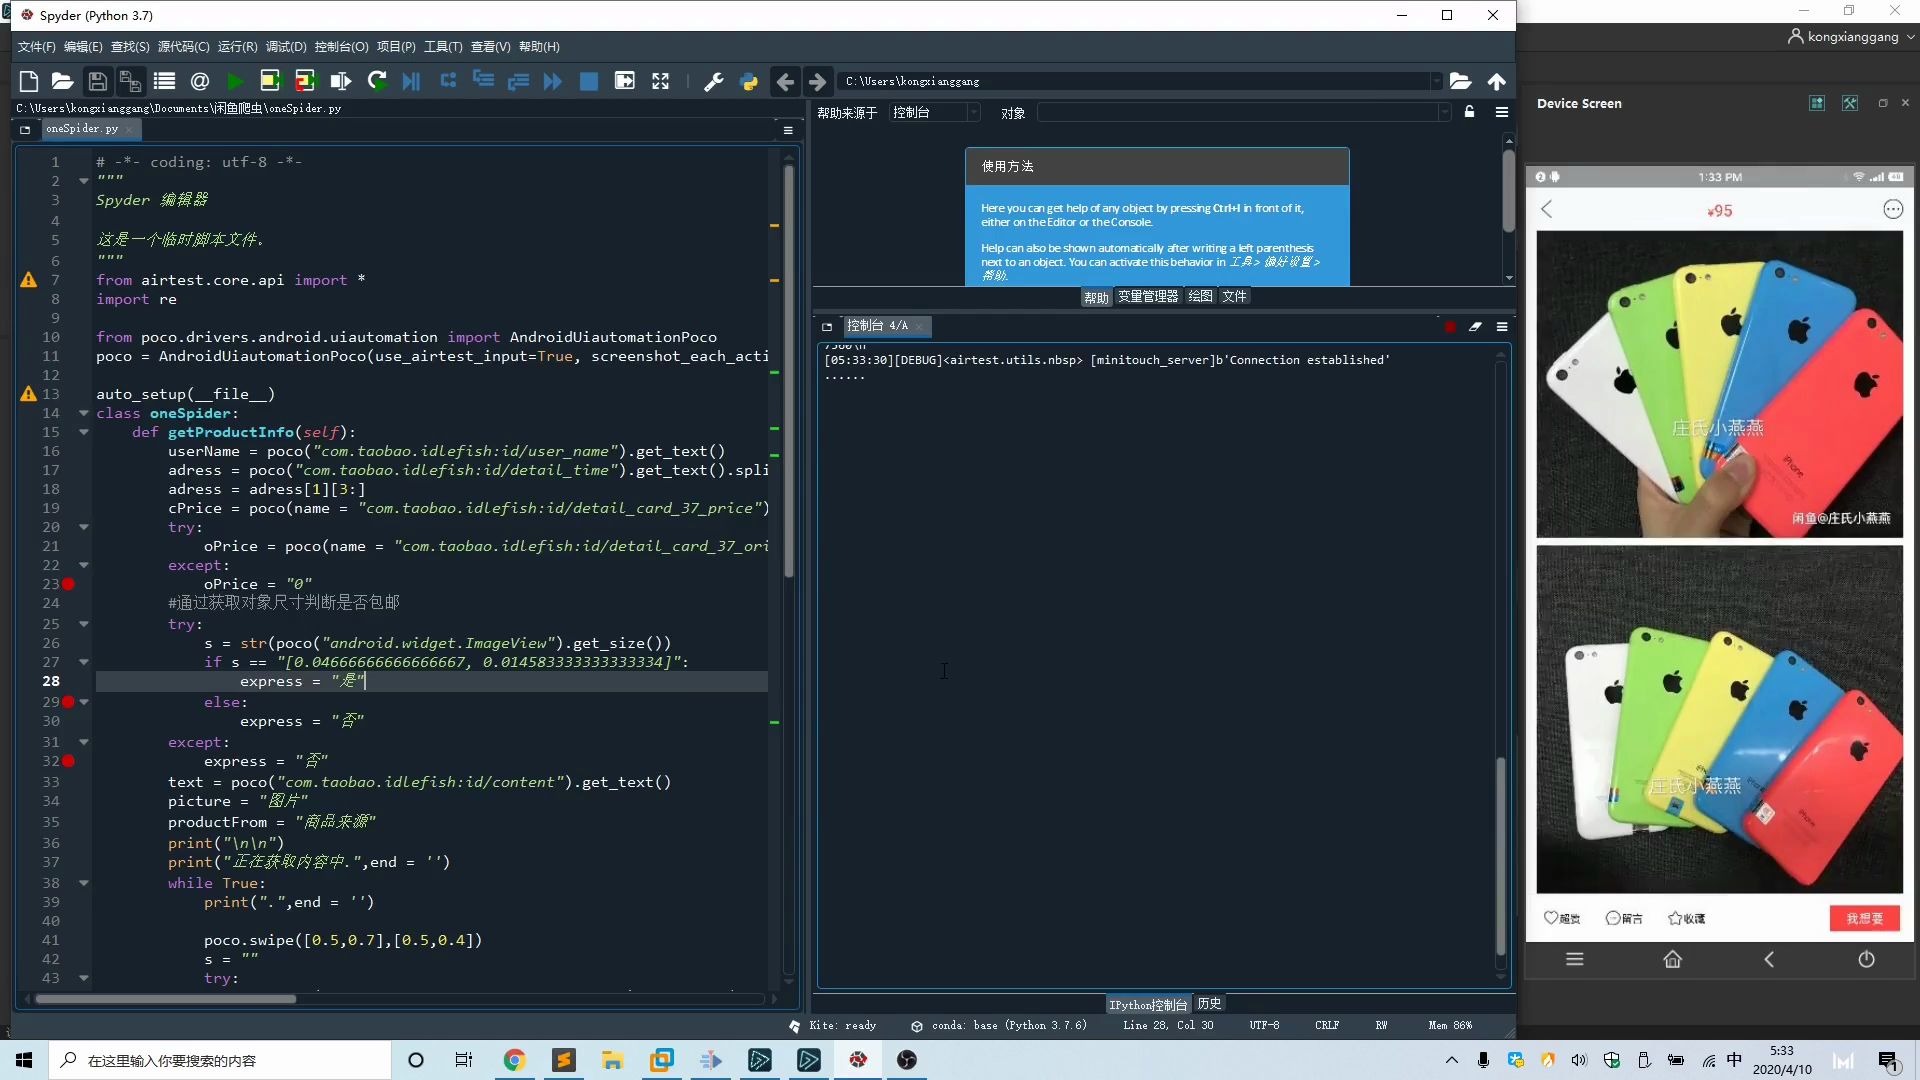1920x1080 pixels.
Task: Toggle breakpoint on line 32
Action: pos(68,761)
